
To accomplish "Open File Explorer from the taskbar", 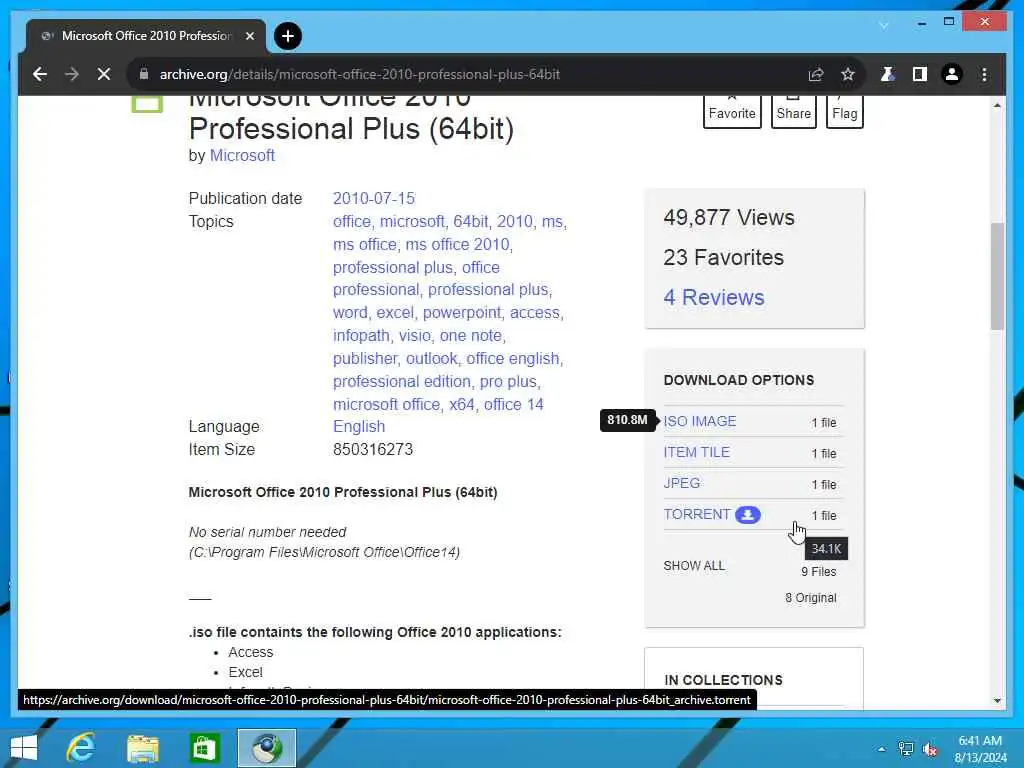I will click(x=142, y=748).
